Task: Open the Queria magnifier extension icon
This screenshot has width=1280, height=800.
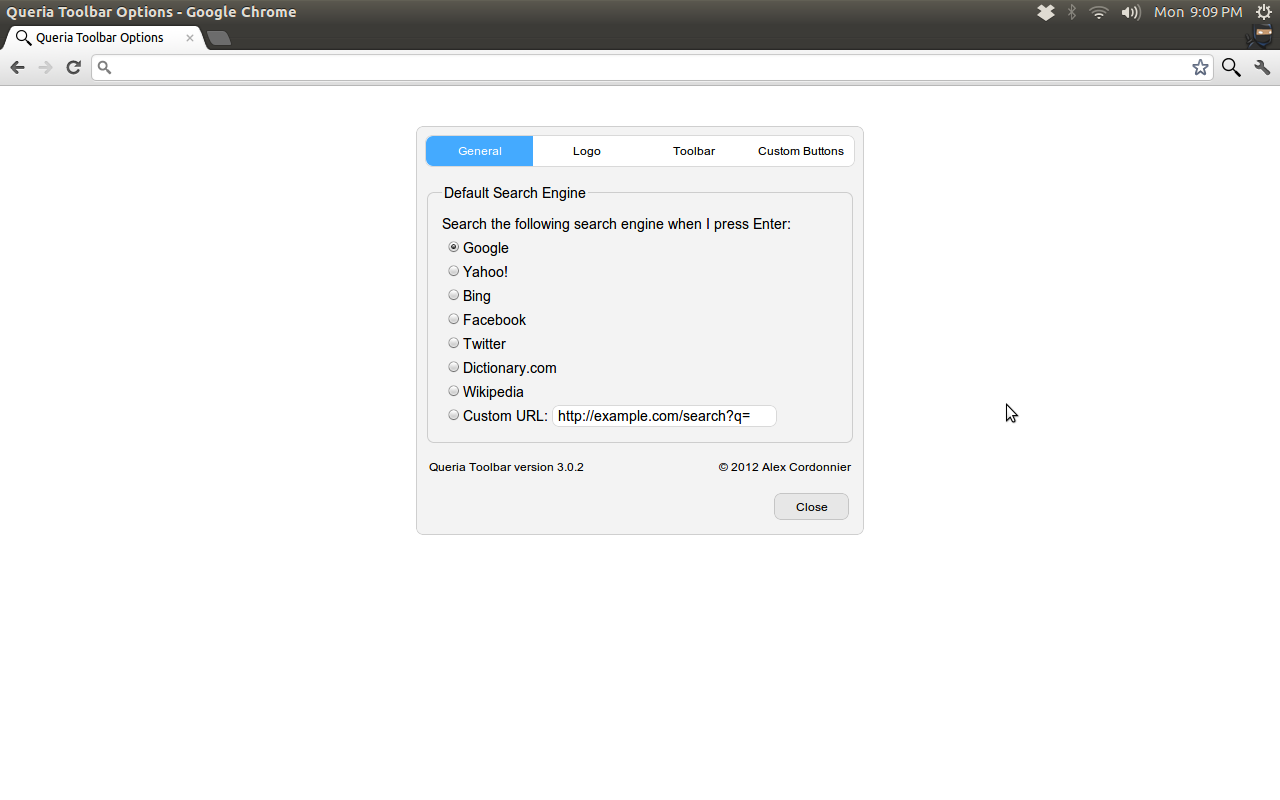Action: click(x=1231, y=67)
